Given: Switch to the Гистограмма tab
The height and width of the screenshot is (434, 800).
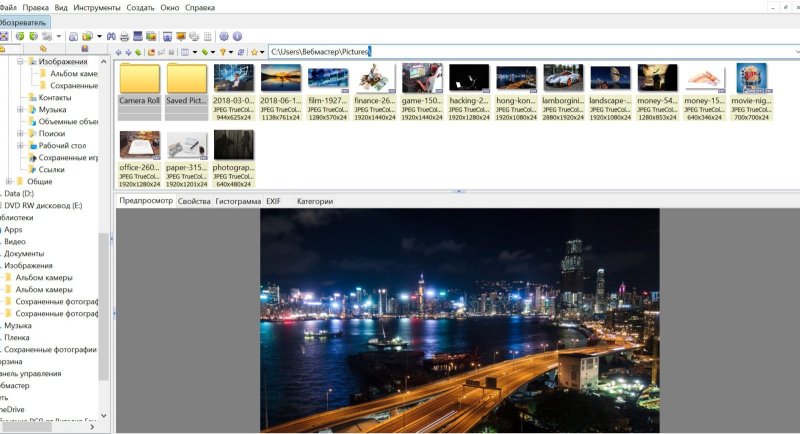Looking at the screenshot, I should 238,201.
